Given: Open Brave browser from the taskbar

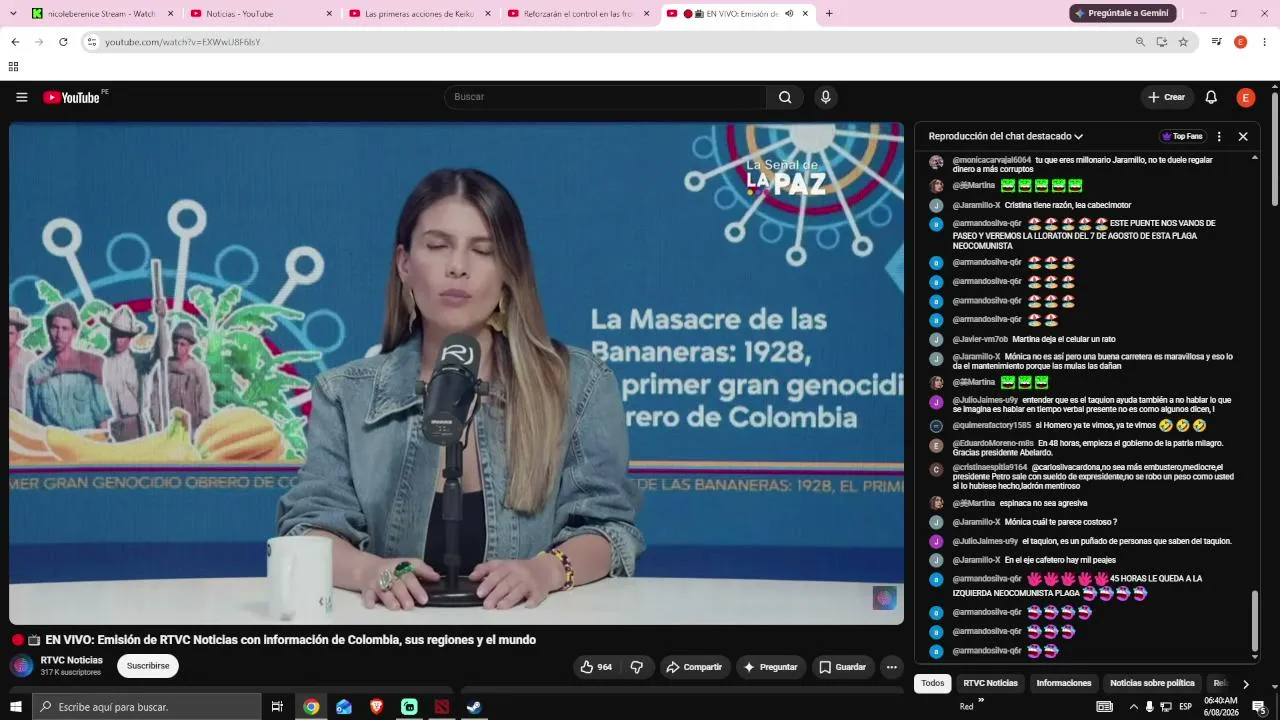Looking at the screenshot, I should pyautogui.click(x=376, y=707).
